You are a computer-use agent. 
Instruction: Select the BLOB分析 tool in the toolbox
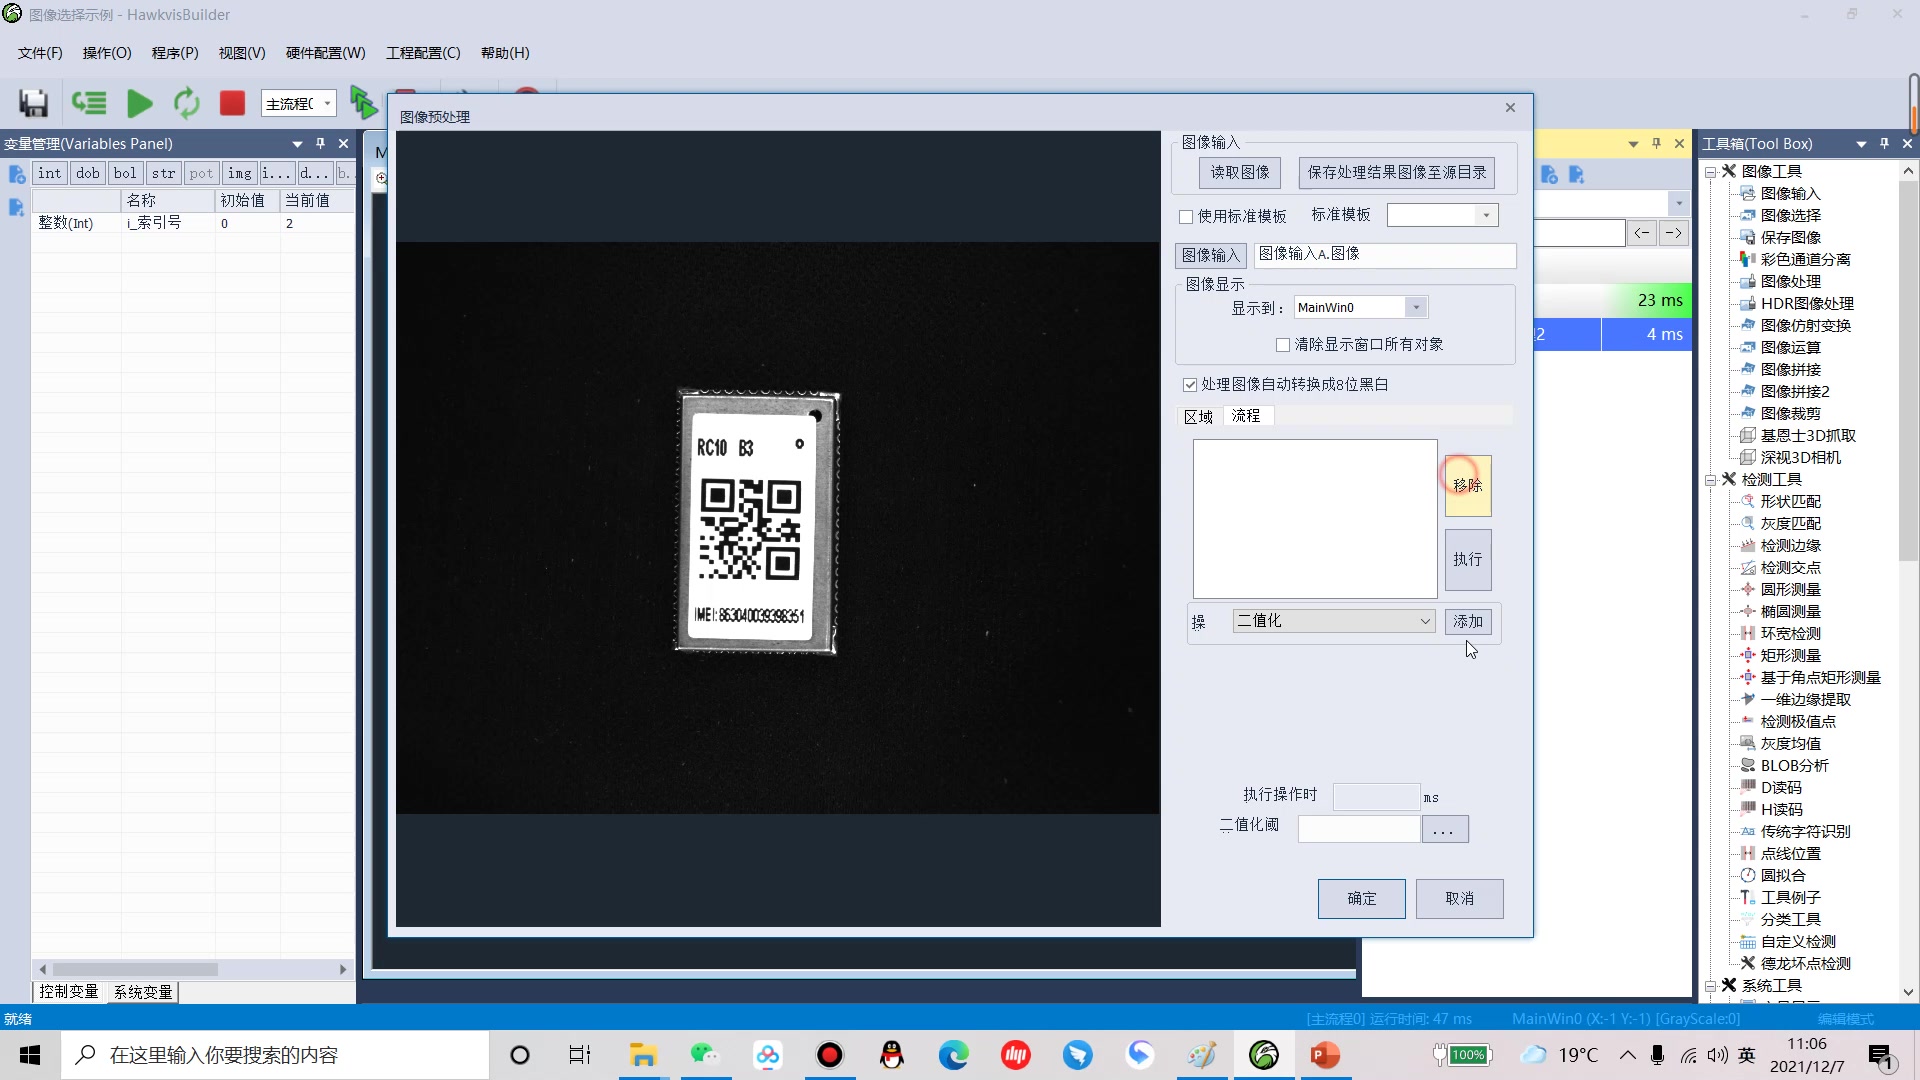pyautogui.click(x=1793, y=765)
